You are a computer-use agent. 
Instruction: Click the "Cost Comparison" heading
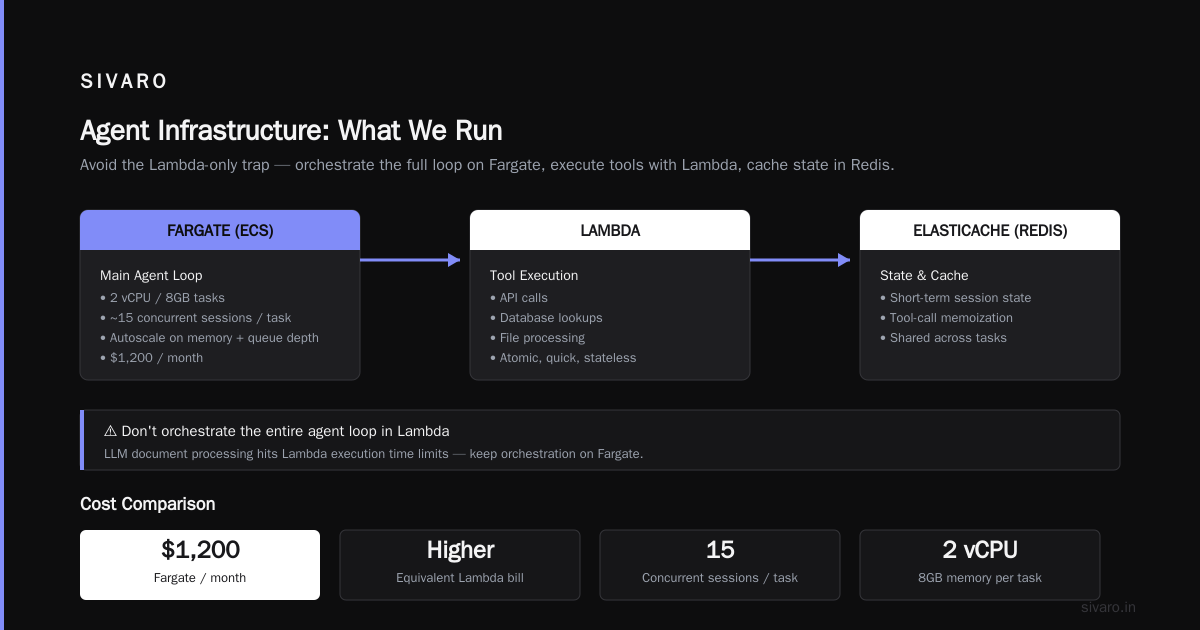147,504
